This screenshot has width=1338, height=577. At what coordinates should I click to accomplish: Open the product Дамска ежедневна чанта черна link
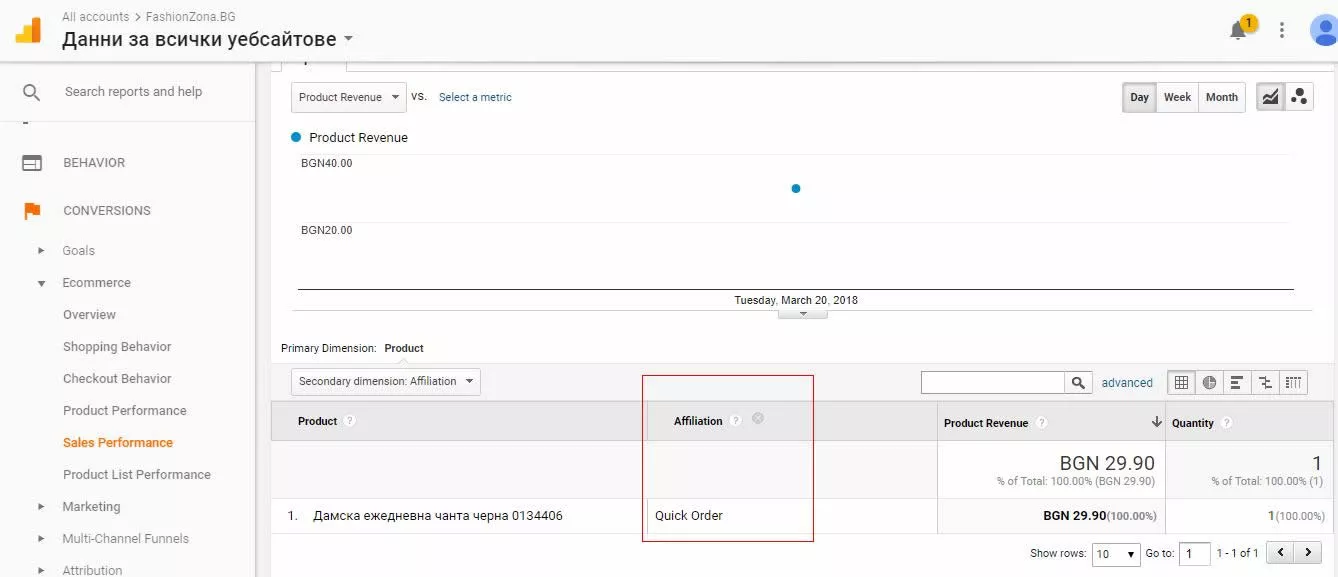[438, 516]
